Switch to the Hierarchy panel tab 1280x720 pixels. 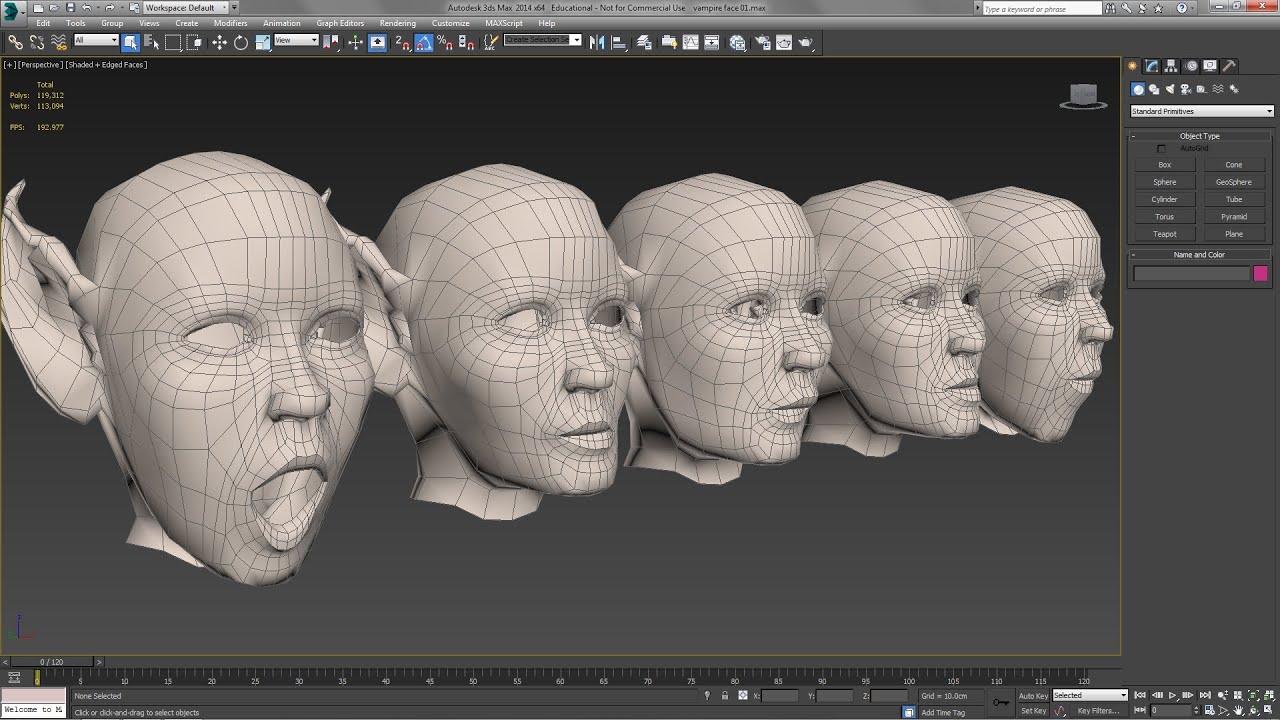pos(1171,66)
